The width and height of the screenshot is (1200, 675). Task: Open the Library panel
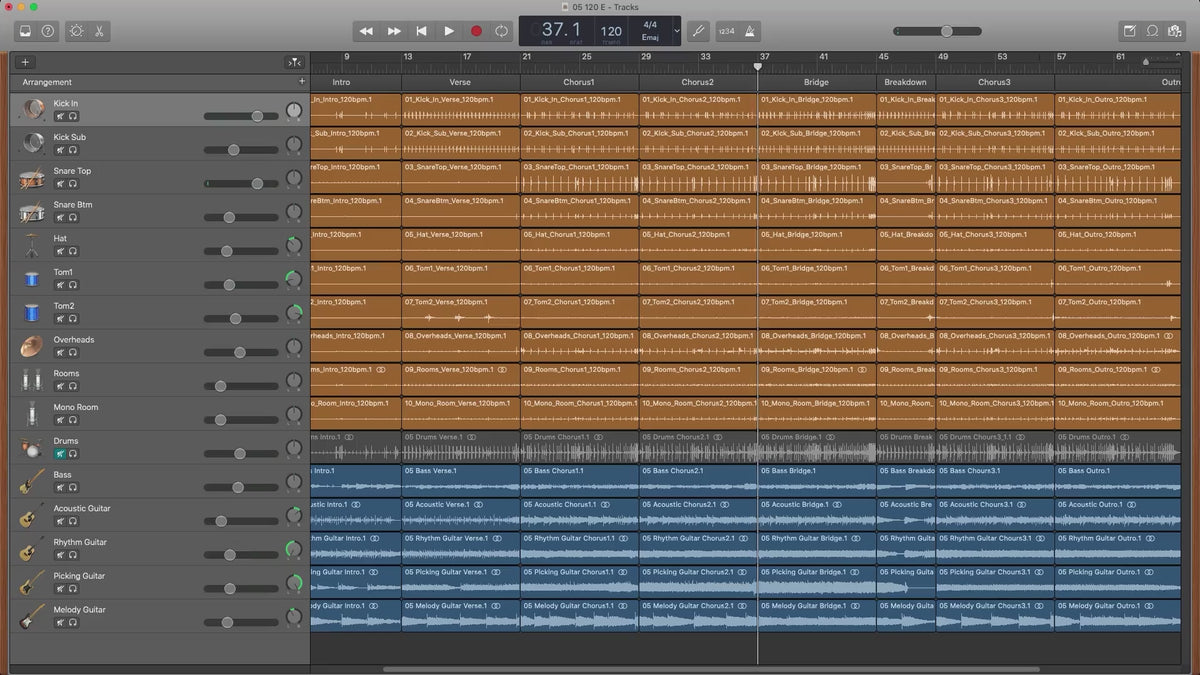[25, 31]
